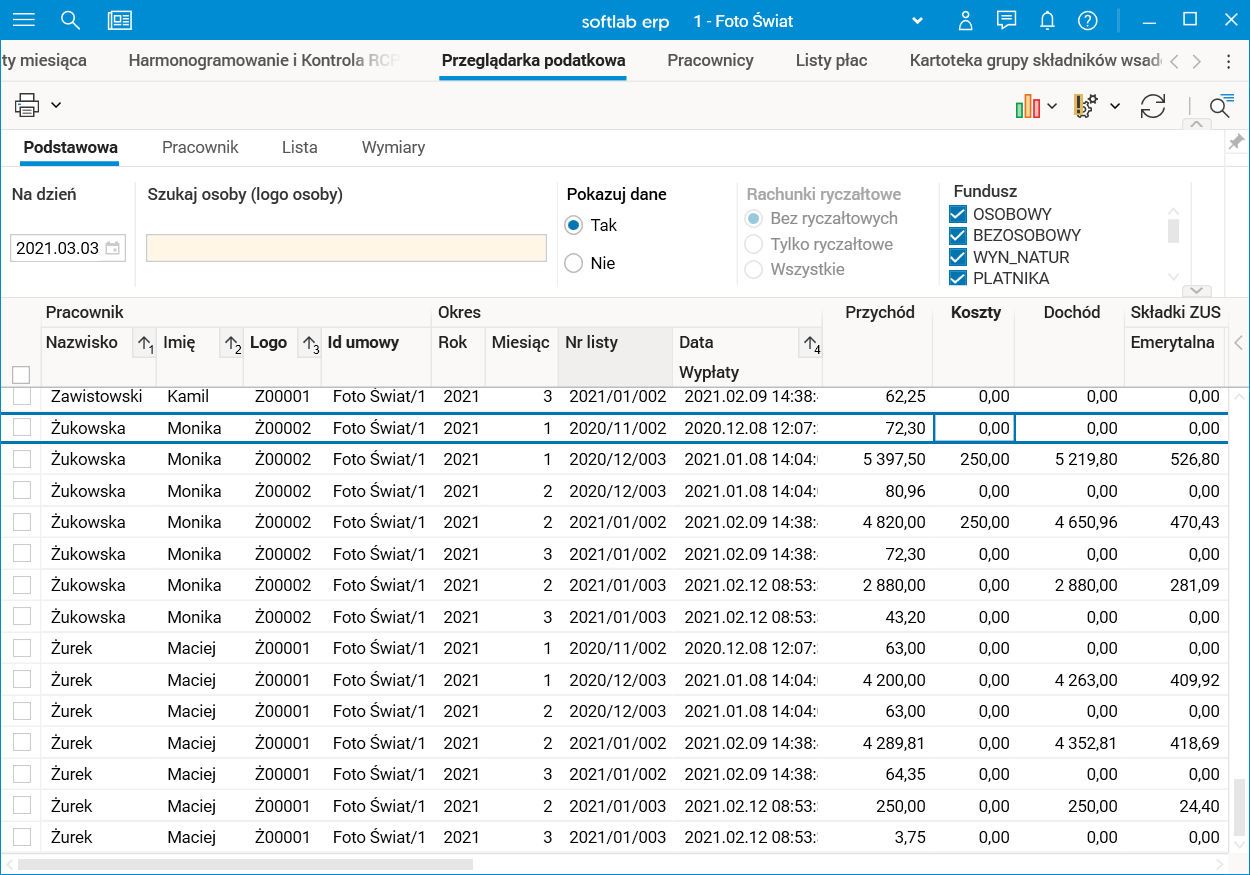Image resolution: width=1250 pixels, height=875 pixels.
Task: Open the news panel icon
Action: coord(120,20)
